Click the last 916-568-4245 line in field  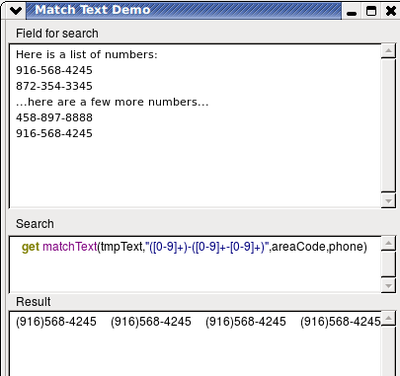pos(54,133)
